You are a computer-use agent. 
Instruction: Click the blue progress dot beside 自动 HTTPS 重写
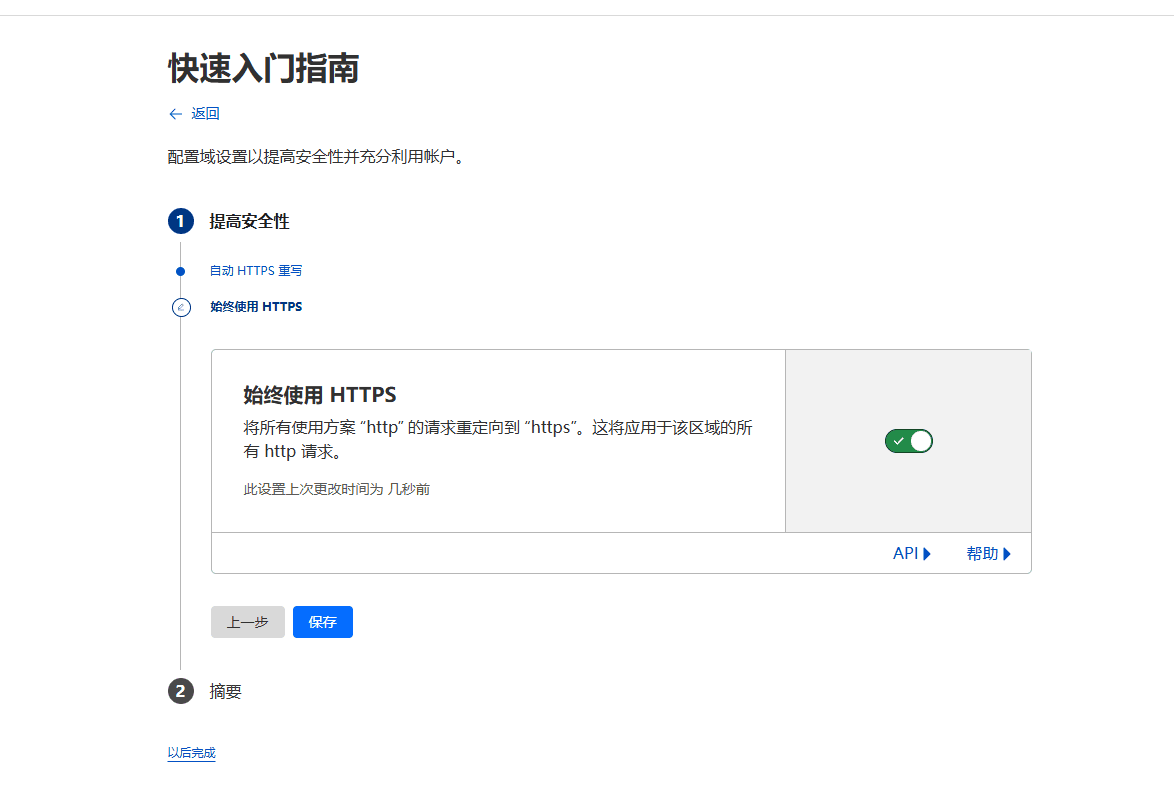(x=181, y=270)
